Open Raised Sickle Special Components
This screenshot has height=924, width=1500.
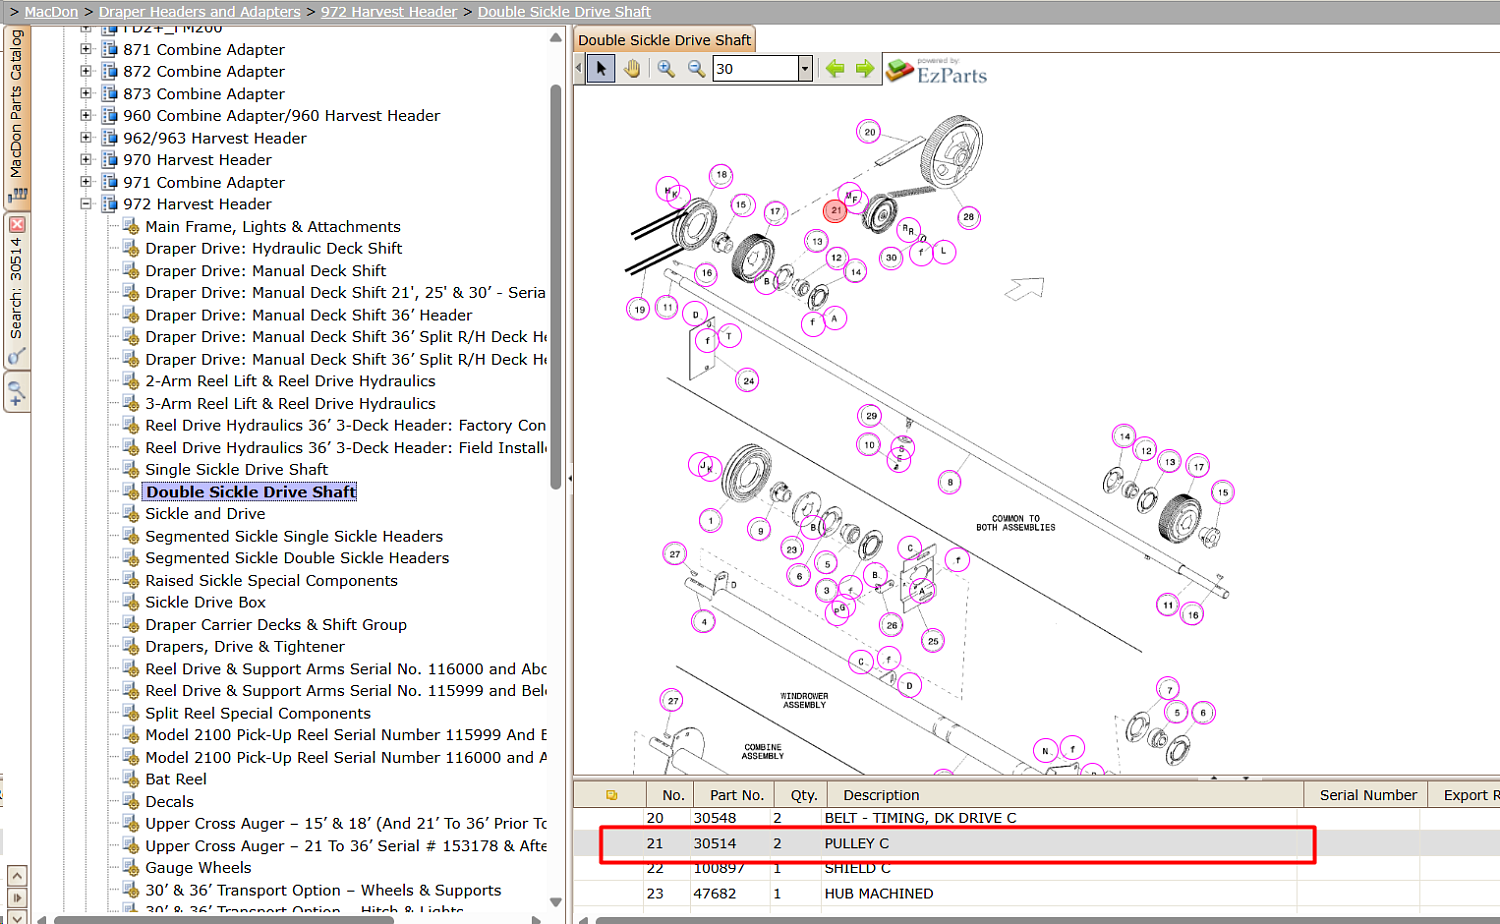click(271, 581)
